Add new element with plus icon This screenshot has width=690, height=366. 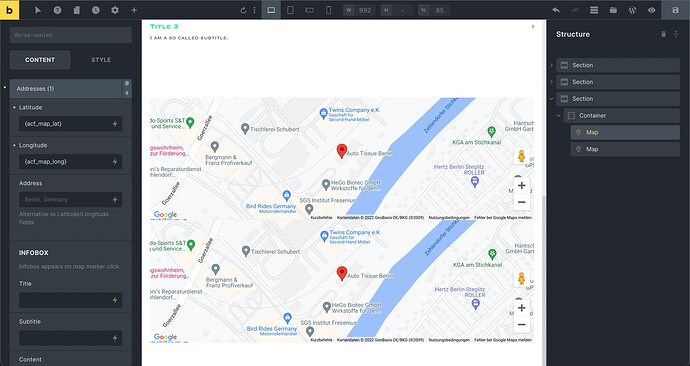134,10
